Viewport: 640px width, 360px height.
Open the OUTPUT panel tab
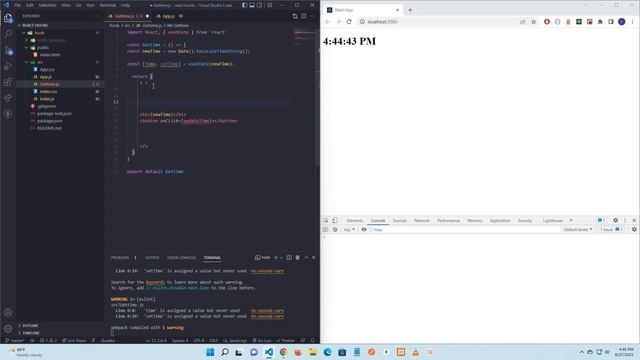pos(152,258)
